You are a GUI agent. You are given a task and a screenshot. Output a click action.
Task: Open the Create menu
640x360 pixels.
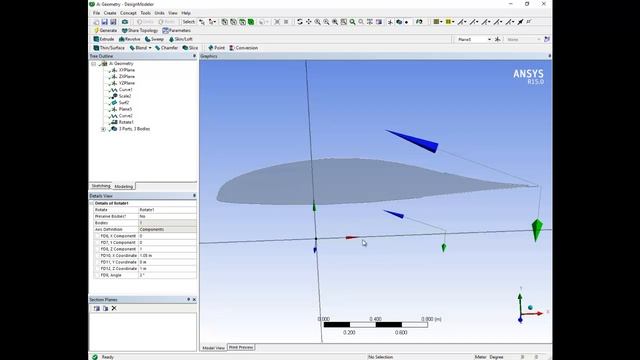[110, 13]
